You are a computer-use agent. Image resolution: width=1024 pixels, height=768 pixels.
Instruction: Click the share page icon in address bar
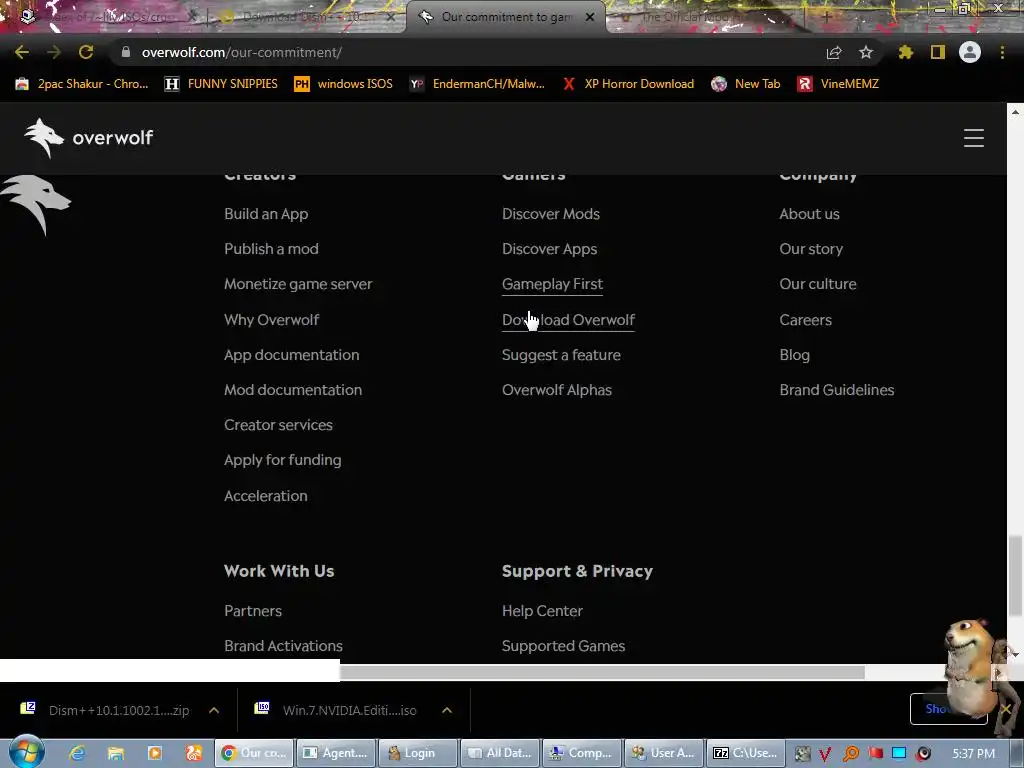834,52
